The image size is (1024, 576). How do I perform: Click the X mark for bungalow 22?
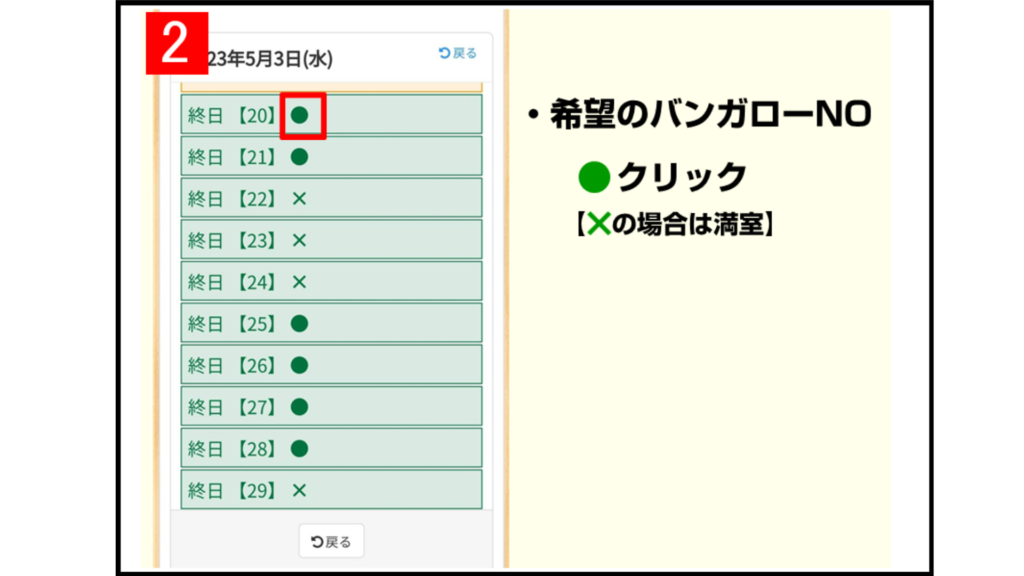(x=299, y=199)
